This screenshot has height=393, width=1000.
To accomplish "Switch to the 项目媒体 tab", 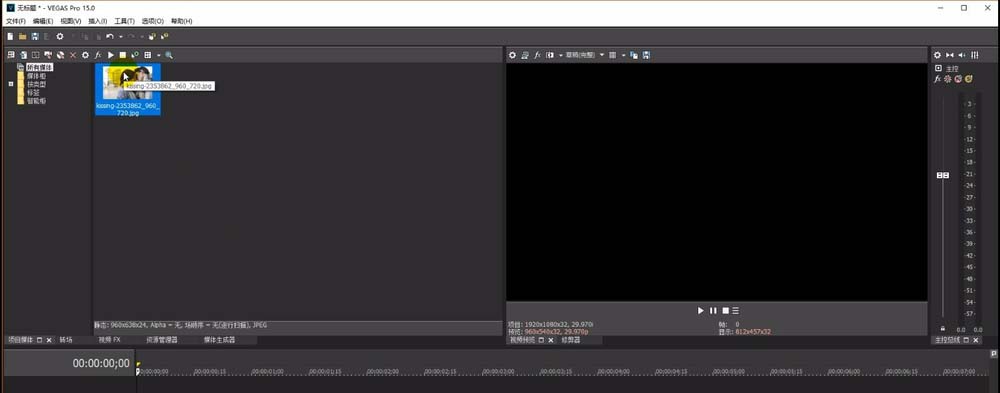I will coord(20,340).
